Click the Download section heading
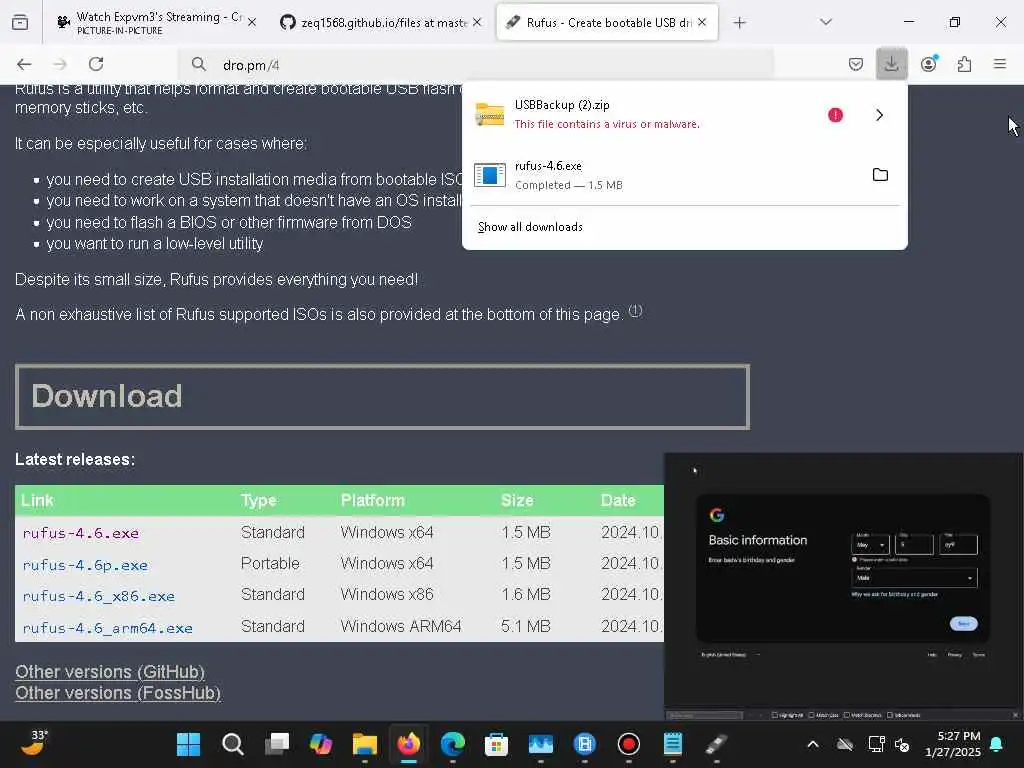The height and width of the screenshot is (768, 1024). pyautogui.click(x=106, y=396)
